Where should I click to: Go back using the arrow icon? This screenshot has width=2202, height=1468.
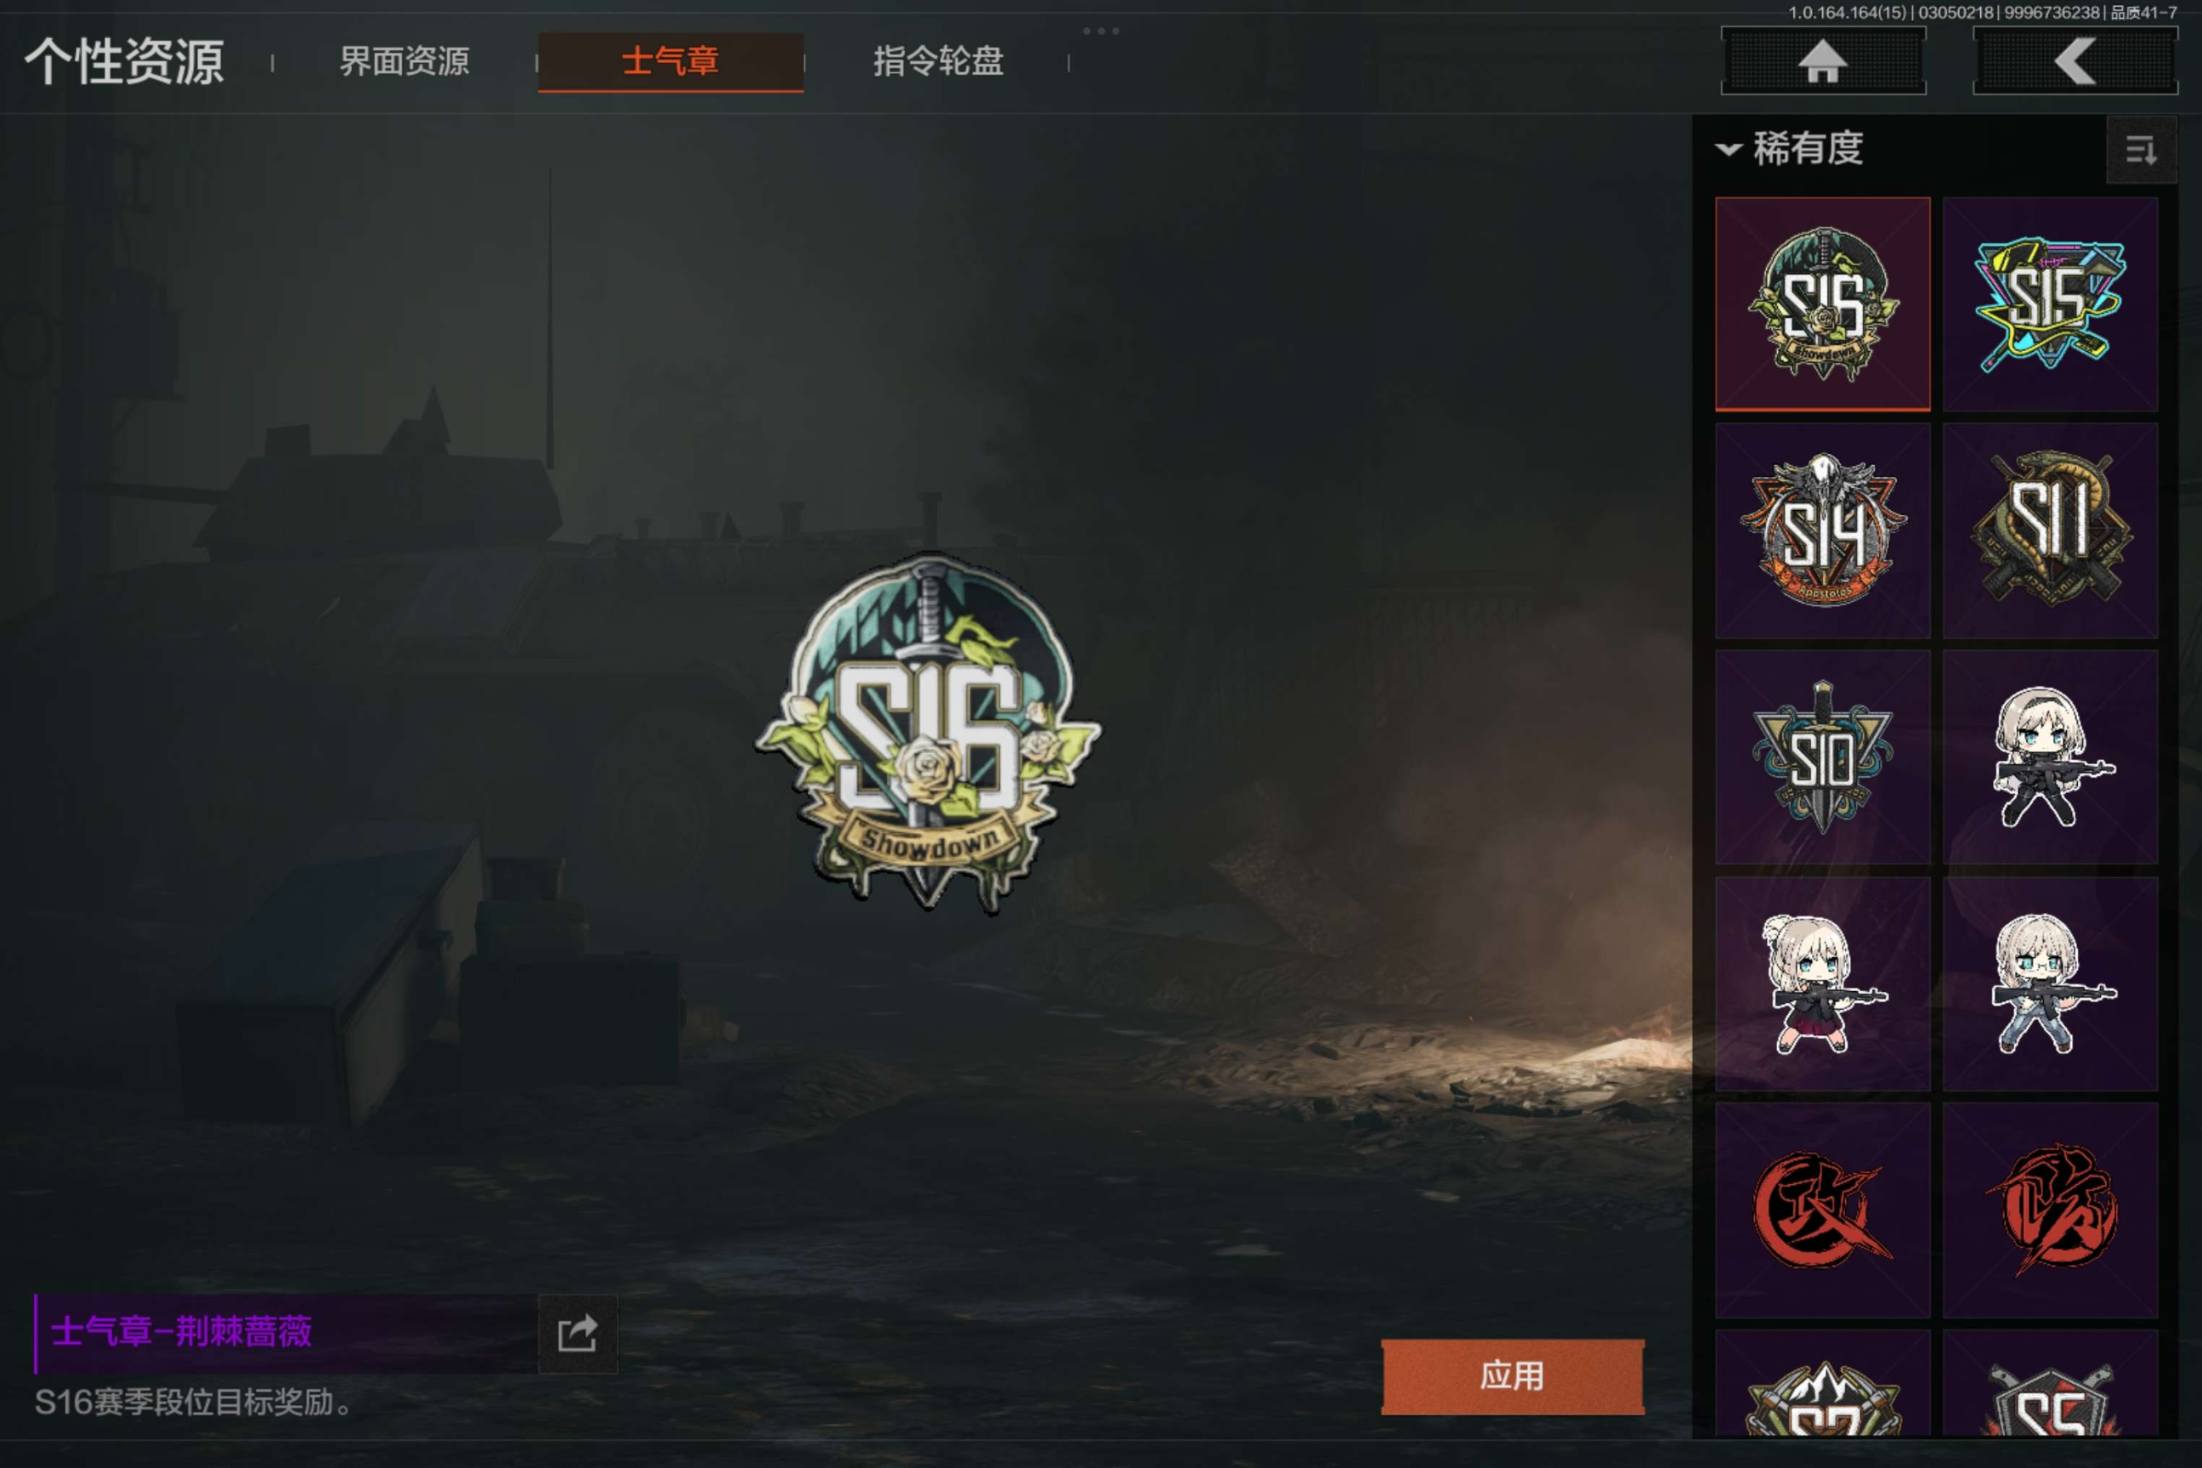[2075, 61]
